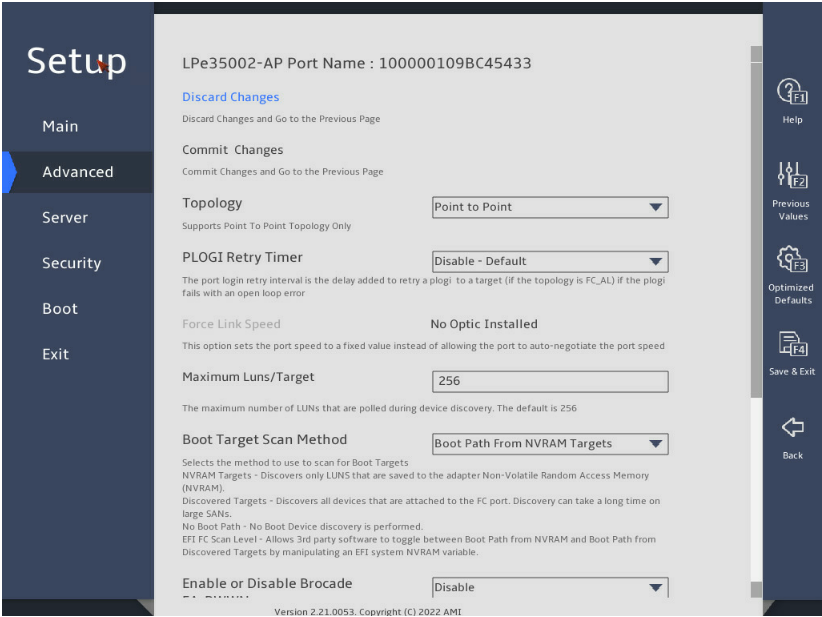This screenshot has height=617, width=822.
Task: Click the vertical scrollbar thumb
Action: [756, 230]
